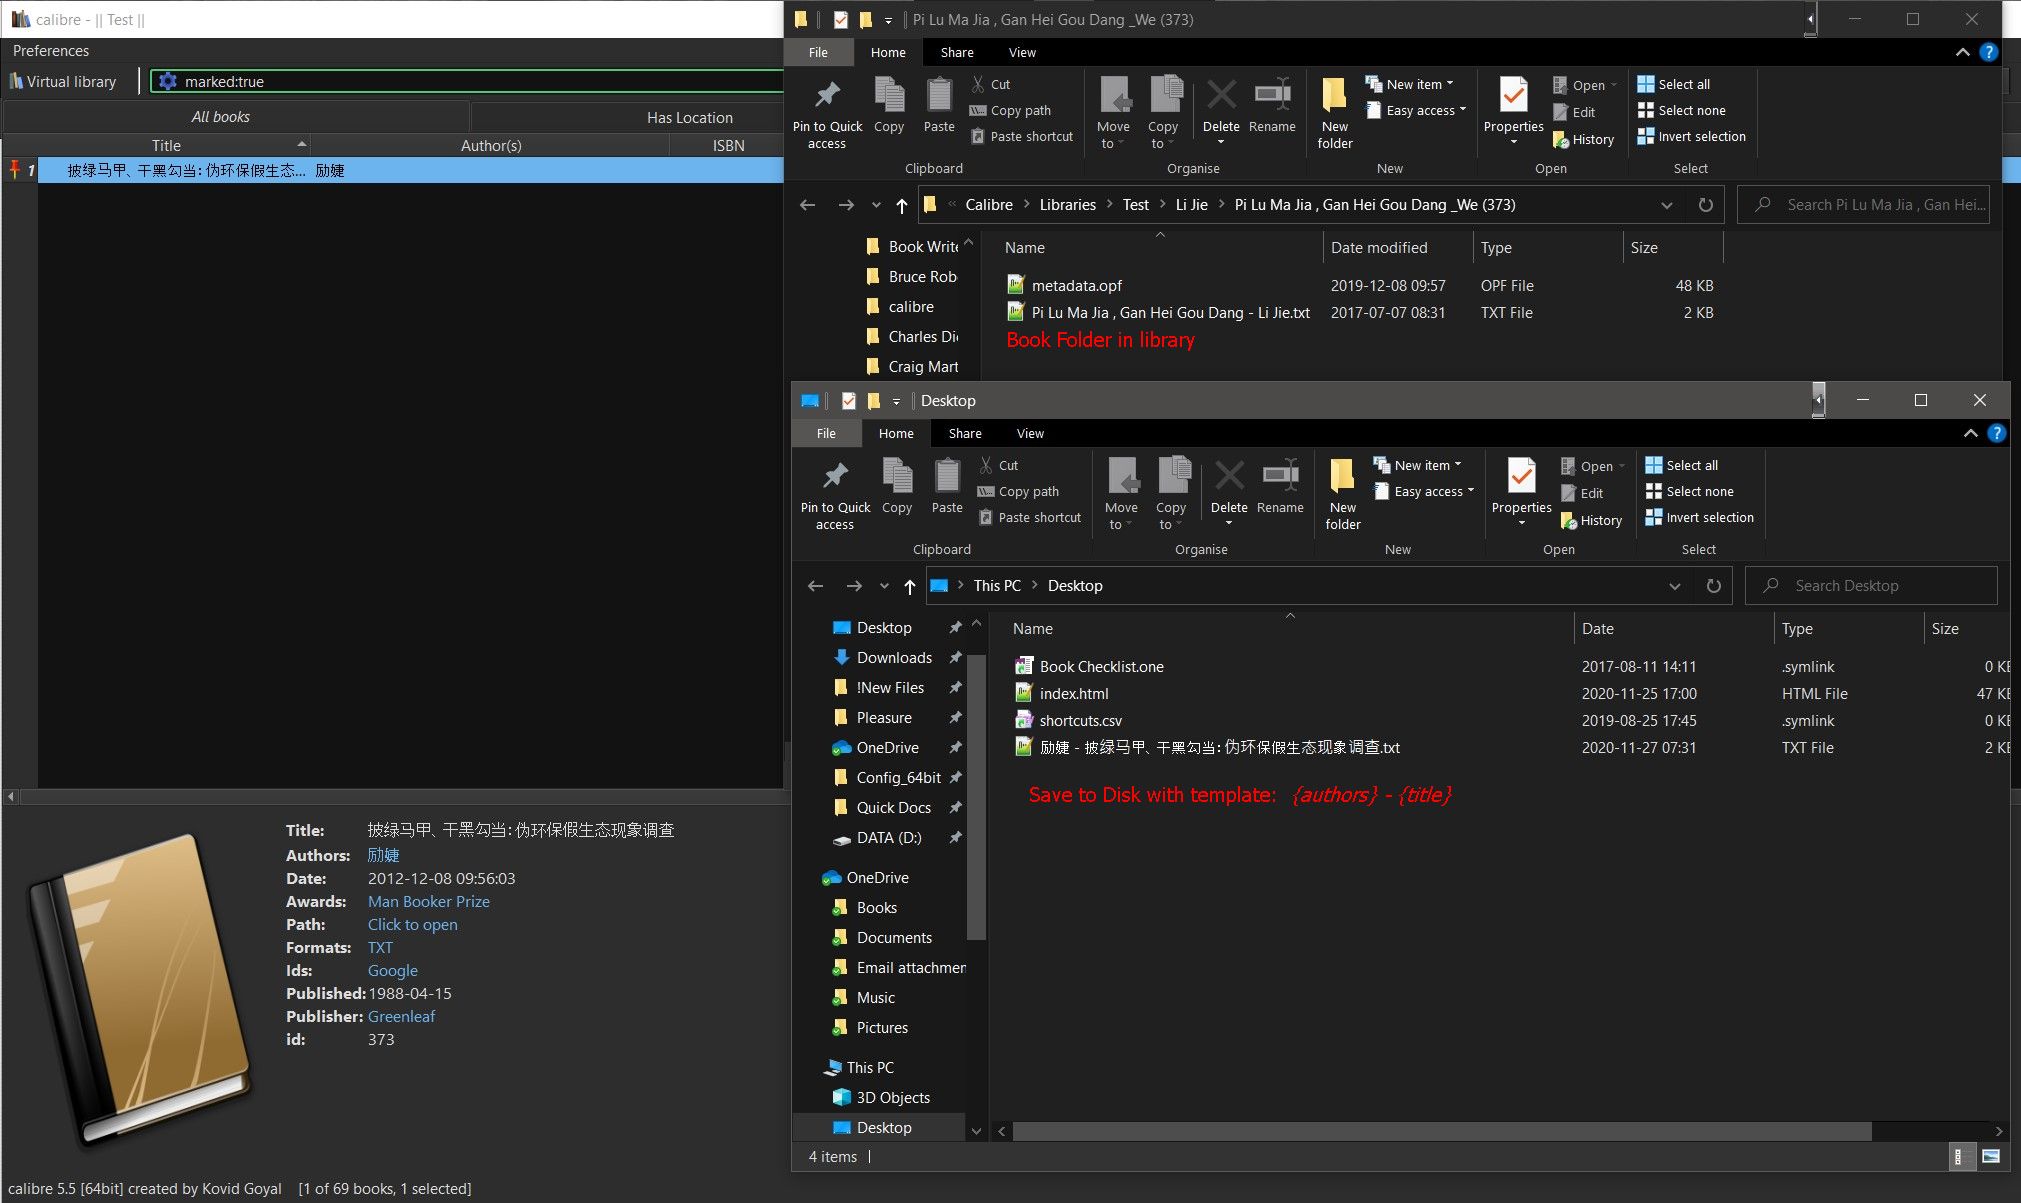This screenshot has height=1203, width=2021.
Task: Click the horizontal scrollbar in the Desktop file list
Action: tap(1440, 1131)
